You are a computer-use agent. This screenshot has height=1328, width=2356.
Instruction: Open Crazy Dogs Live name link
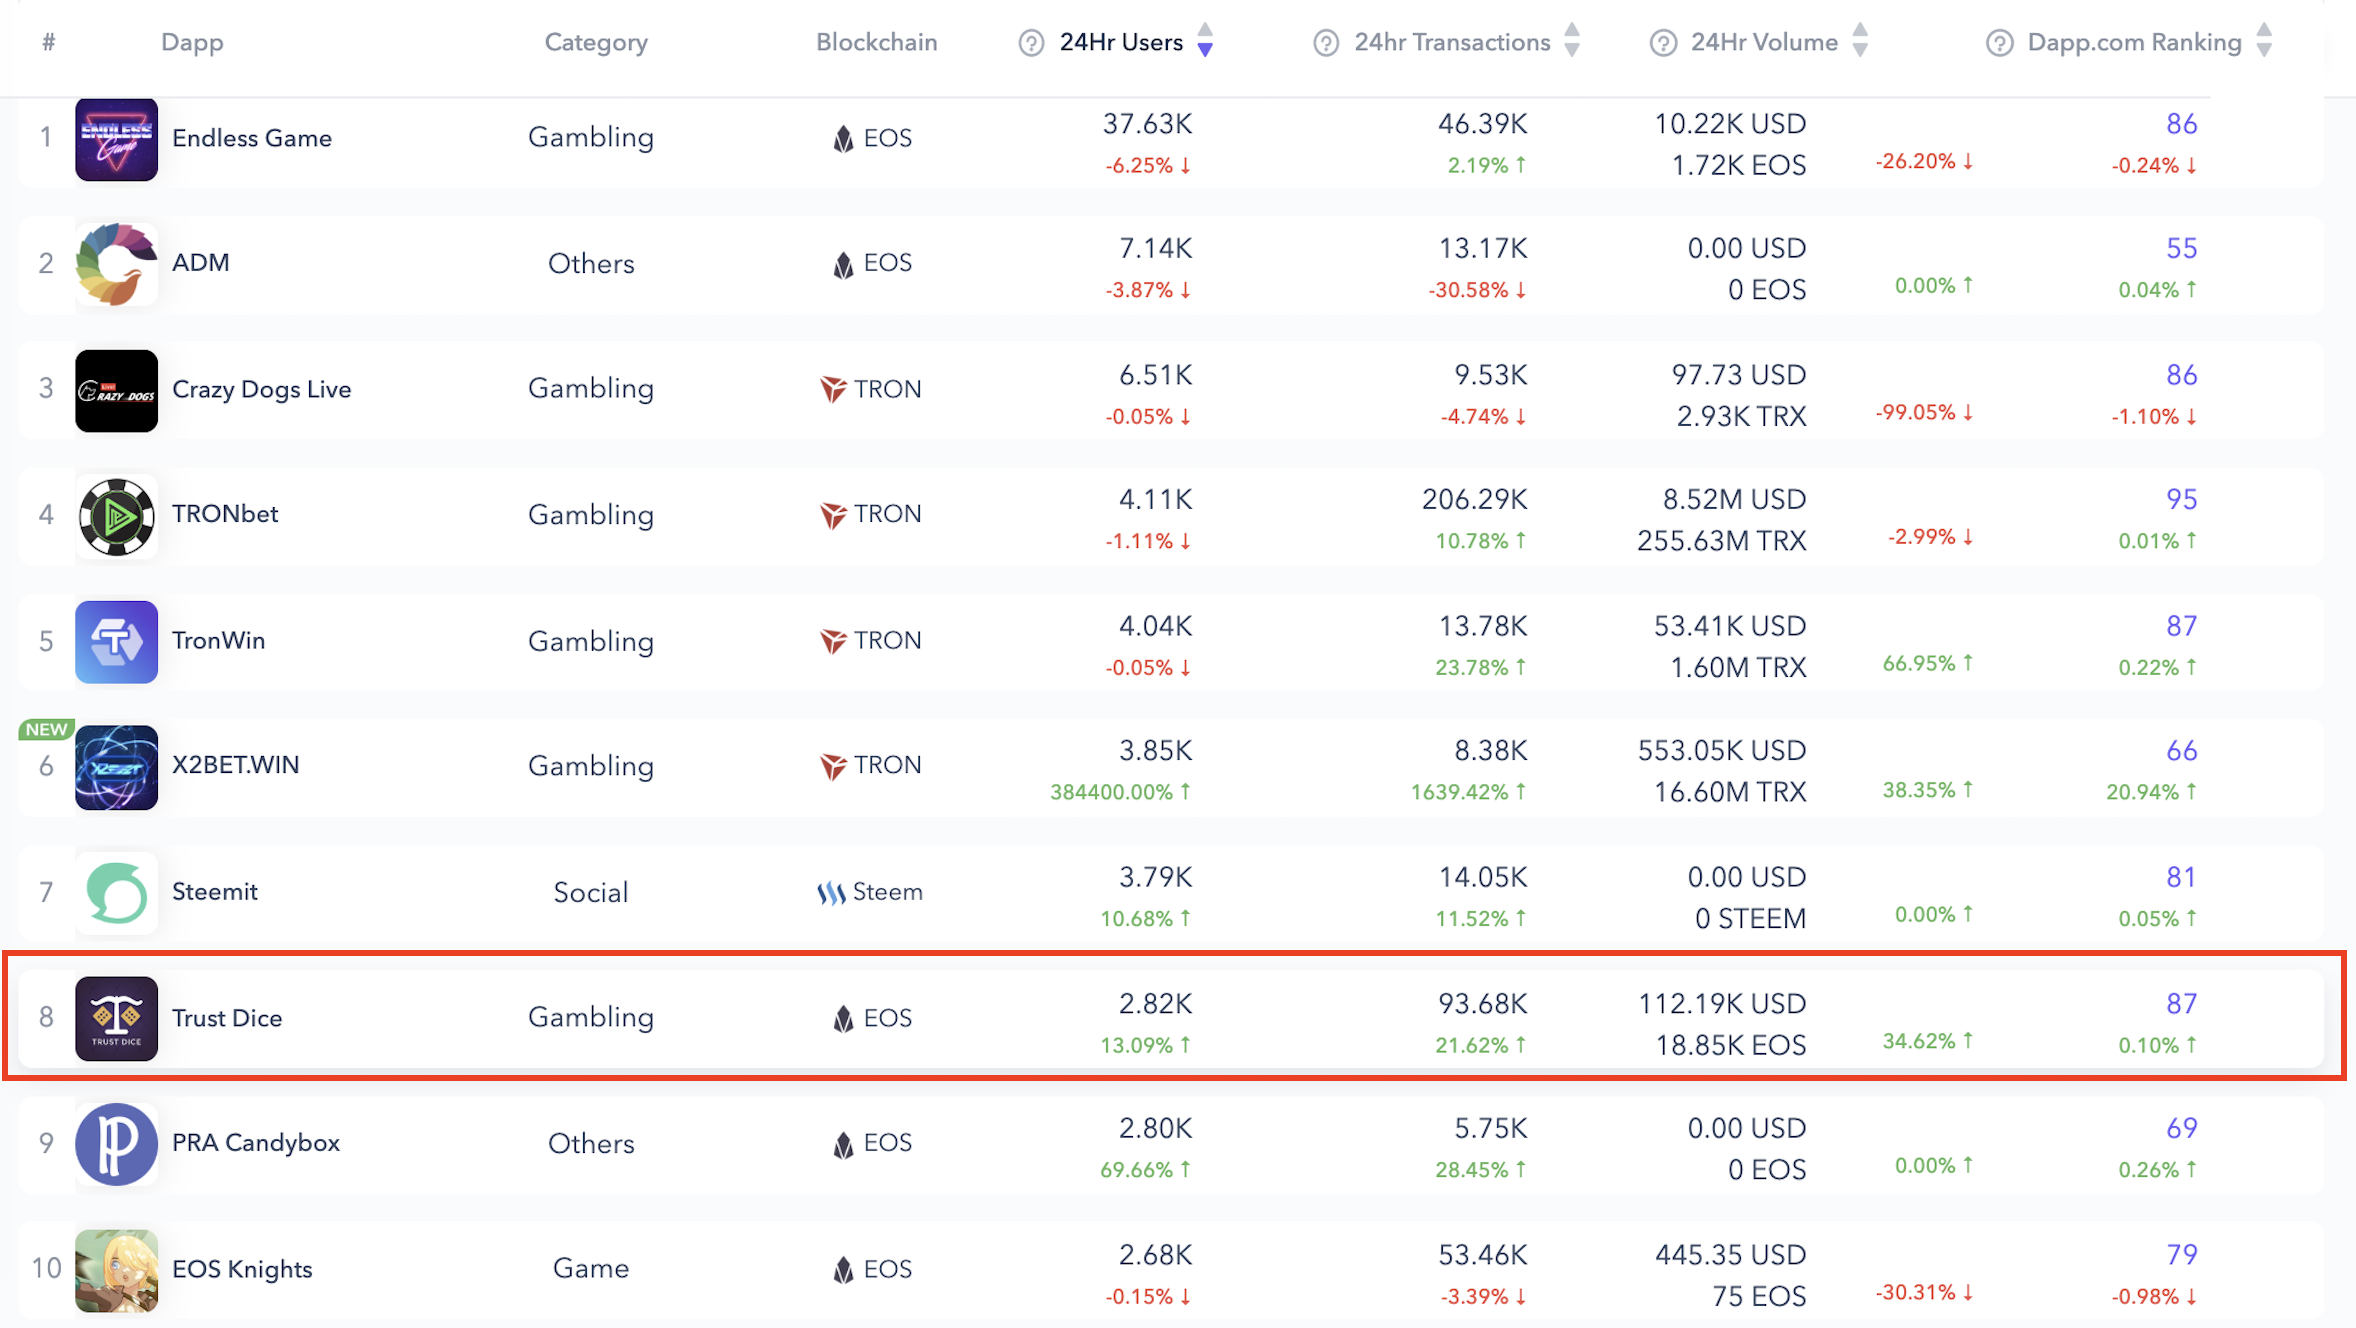[262, 389]
